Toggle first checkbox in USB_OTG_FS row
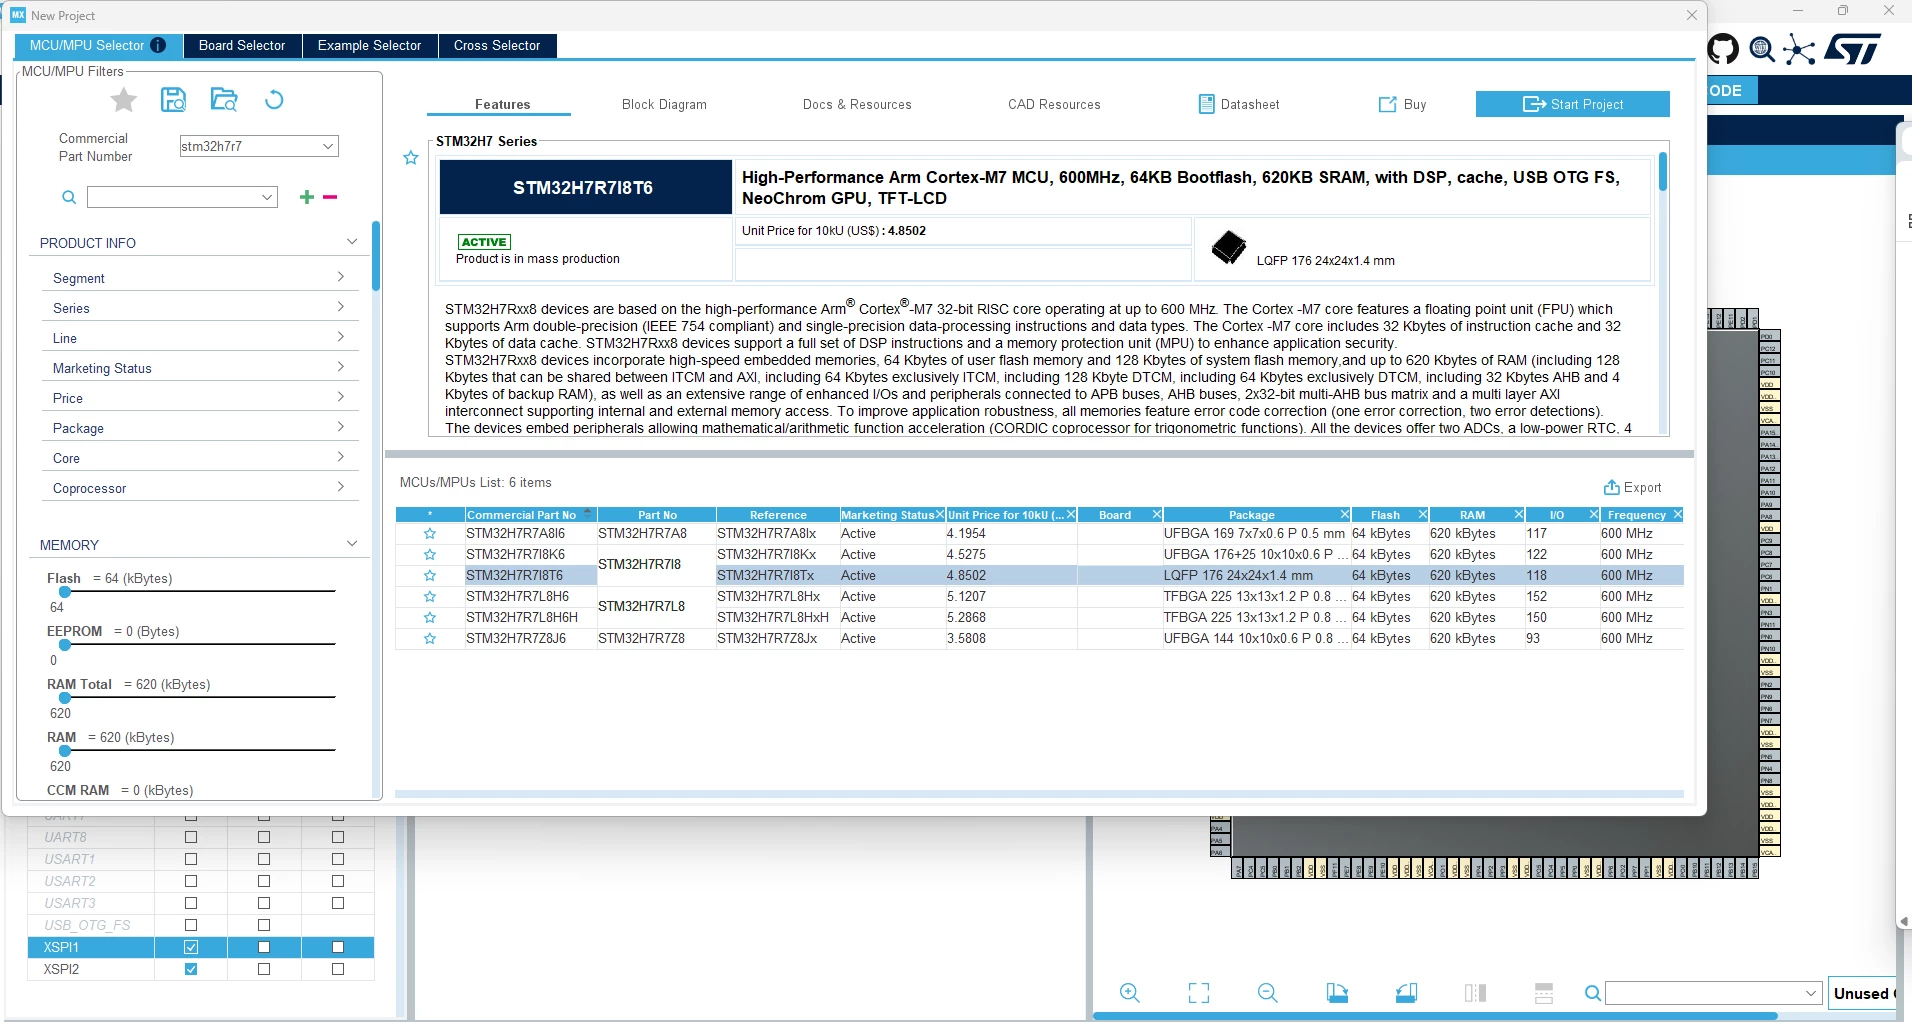Image resolution: width=1912 pixels, height=1027 pixels. 191,925
